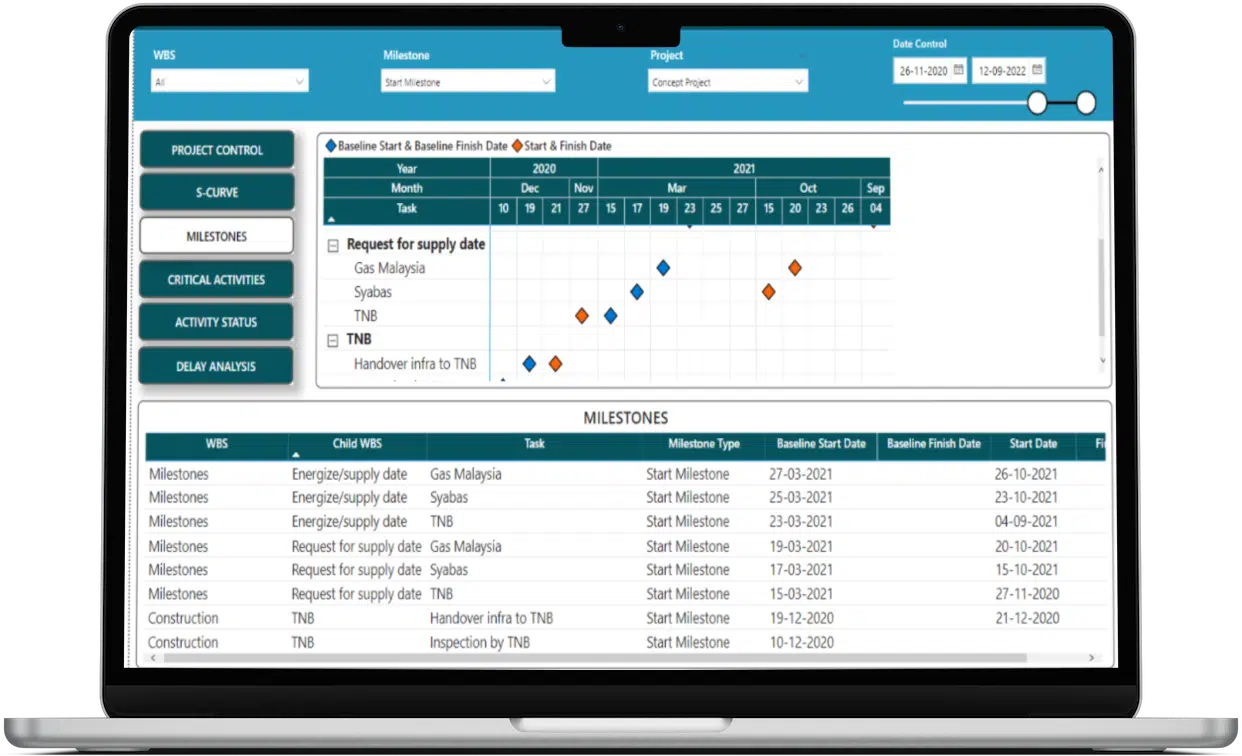Click the Child WBS column sort arrow

click(x=296, y=455)
